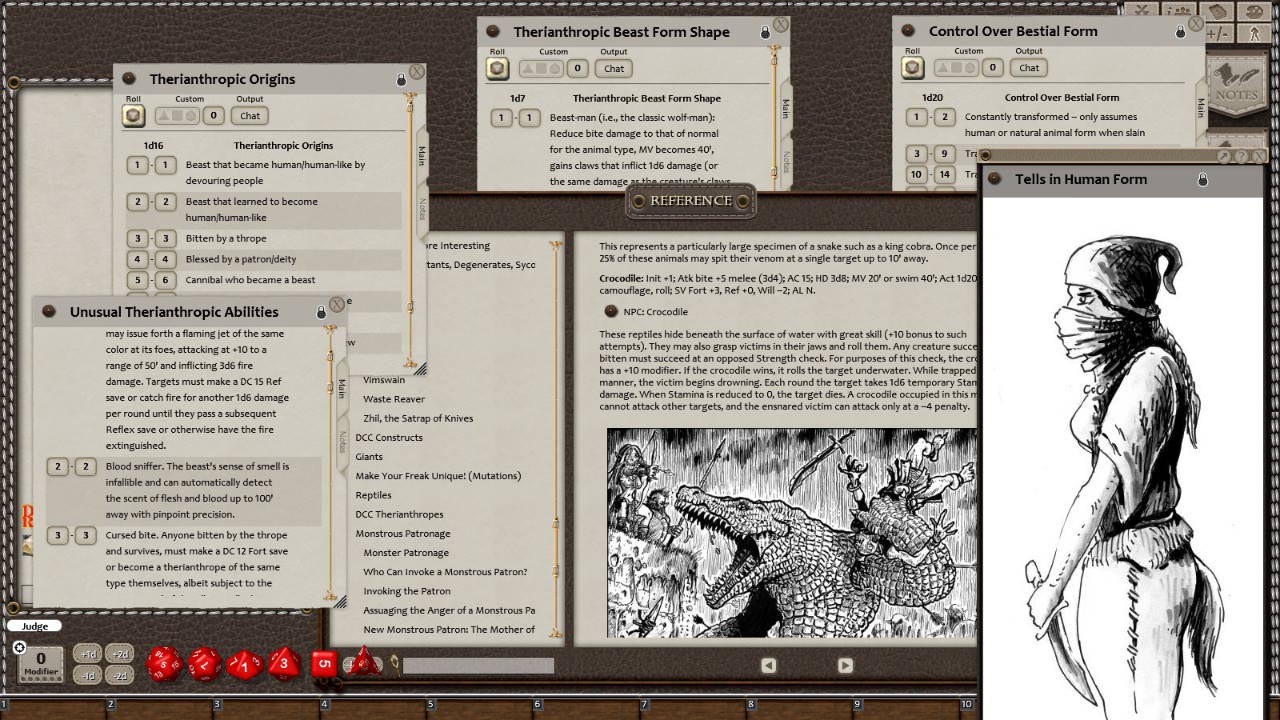Toggle the lock on Therianthropic Beast Form Shape
1280x720 pixels.
(764, 31)
